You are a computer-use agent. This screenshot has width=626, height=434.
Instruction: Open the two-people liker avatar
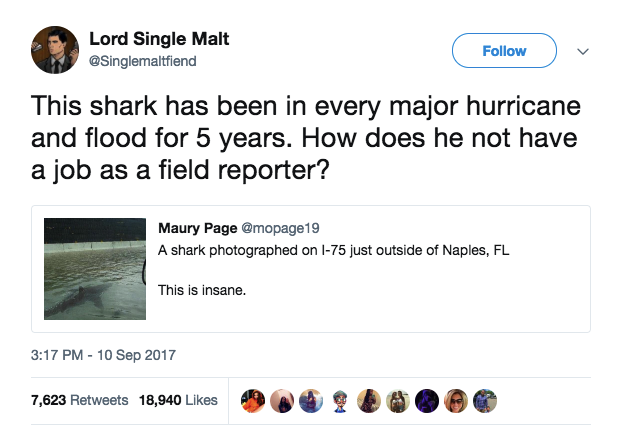tap(398, 401)
